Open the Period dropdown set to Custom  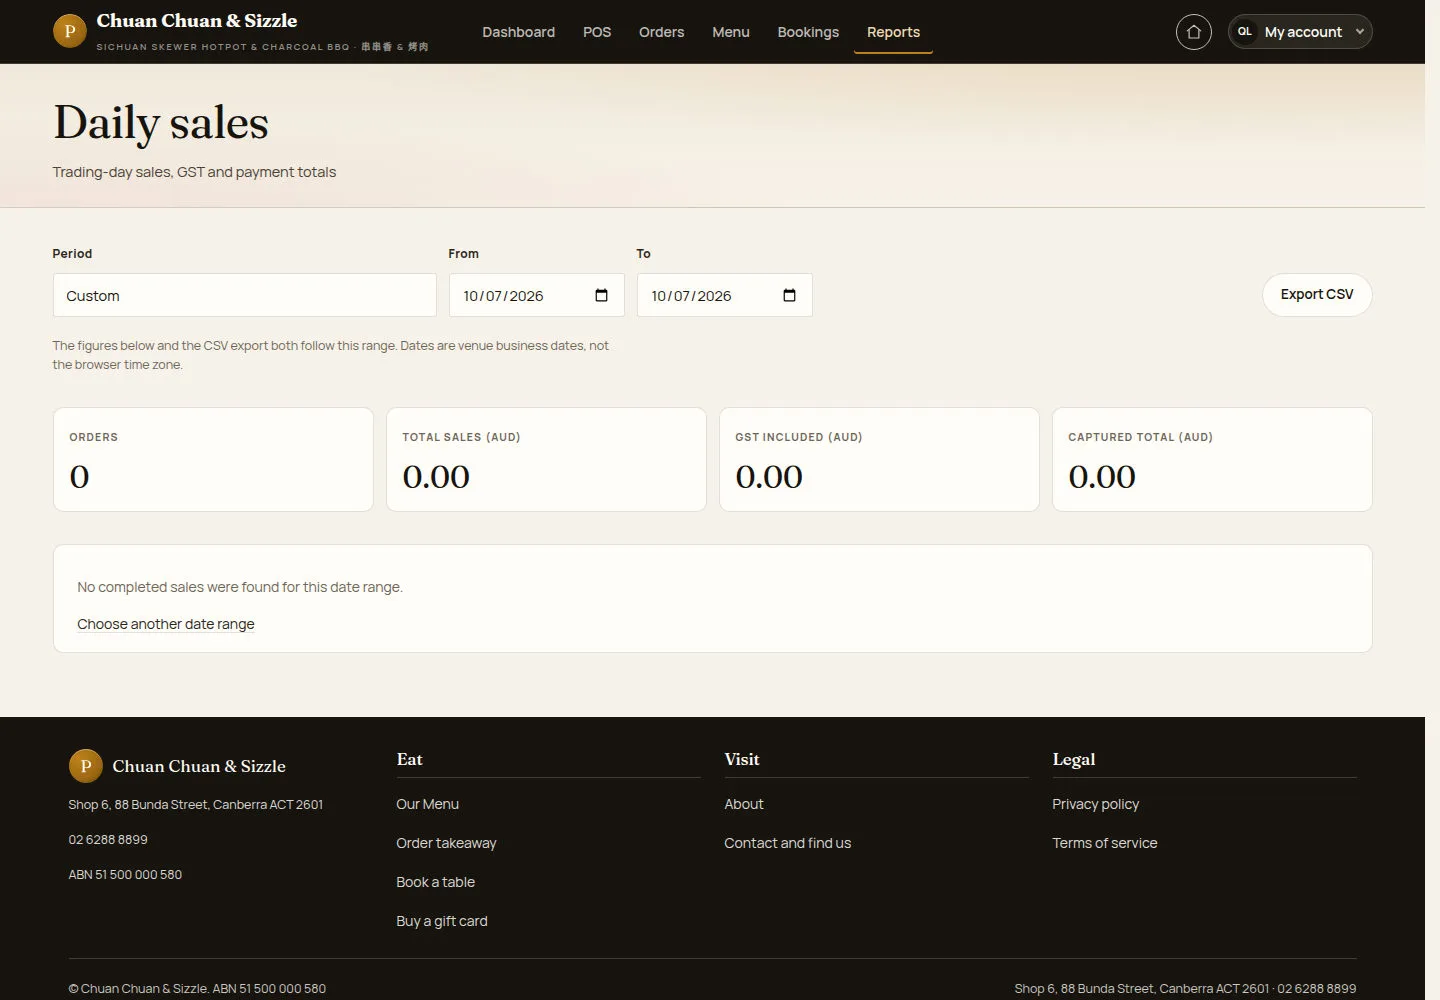(x=244, y=295)
